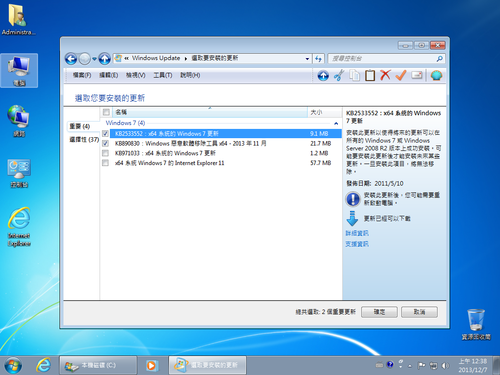Go up one level using nav-bar Up arrow
500x375 pixels.
point(105,59)
